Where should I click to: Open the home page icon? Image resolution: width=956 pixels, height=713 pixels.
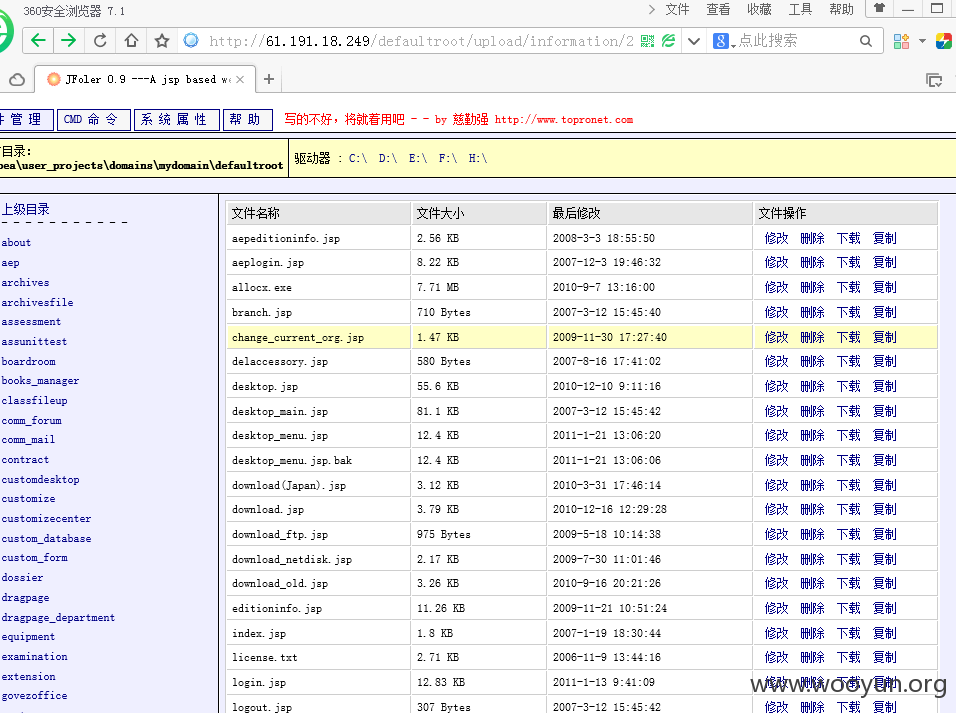131,41
